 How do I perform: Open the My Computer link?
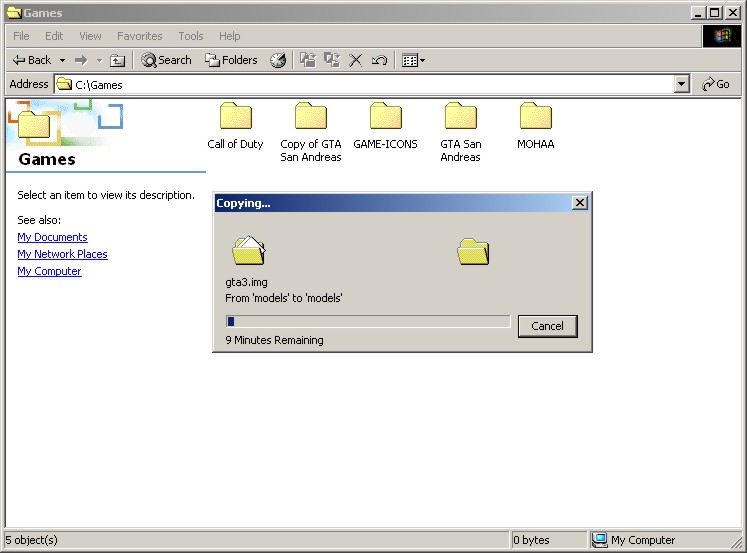click(x=49, y=271)
